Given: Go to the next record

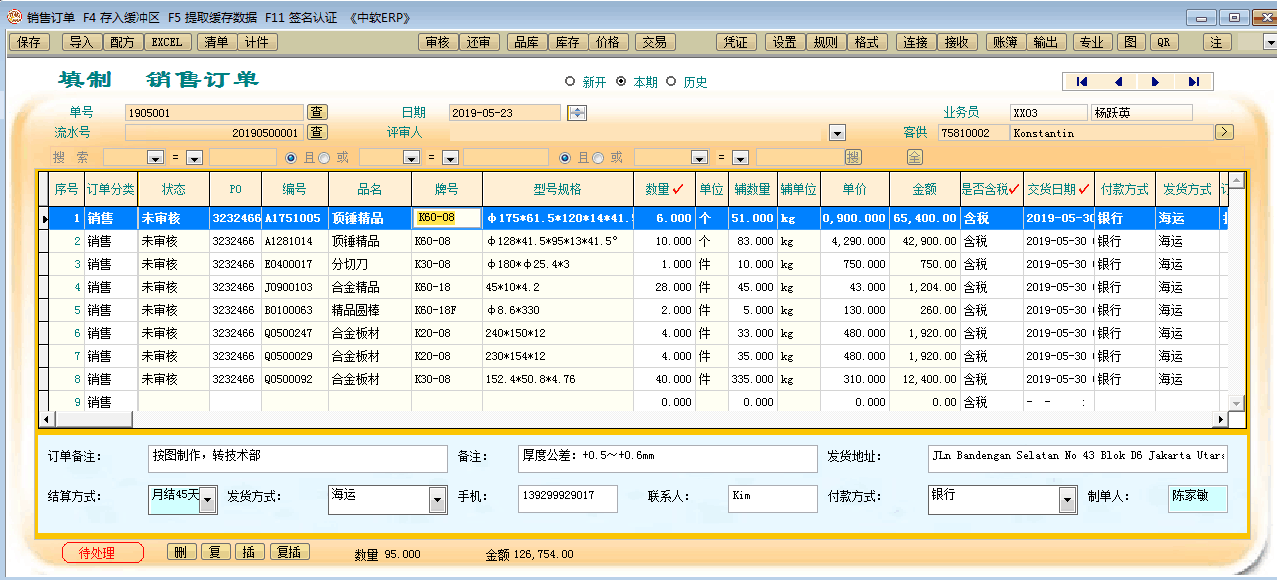Looking at the screenshot, I should point(1155,82).
